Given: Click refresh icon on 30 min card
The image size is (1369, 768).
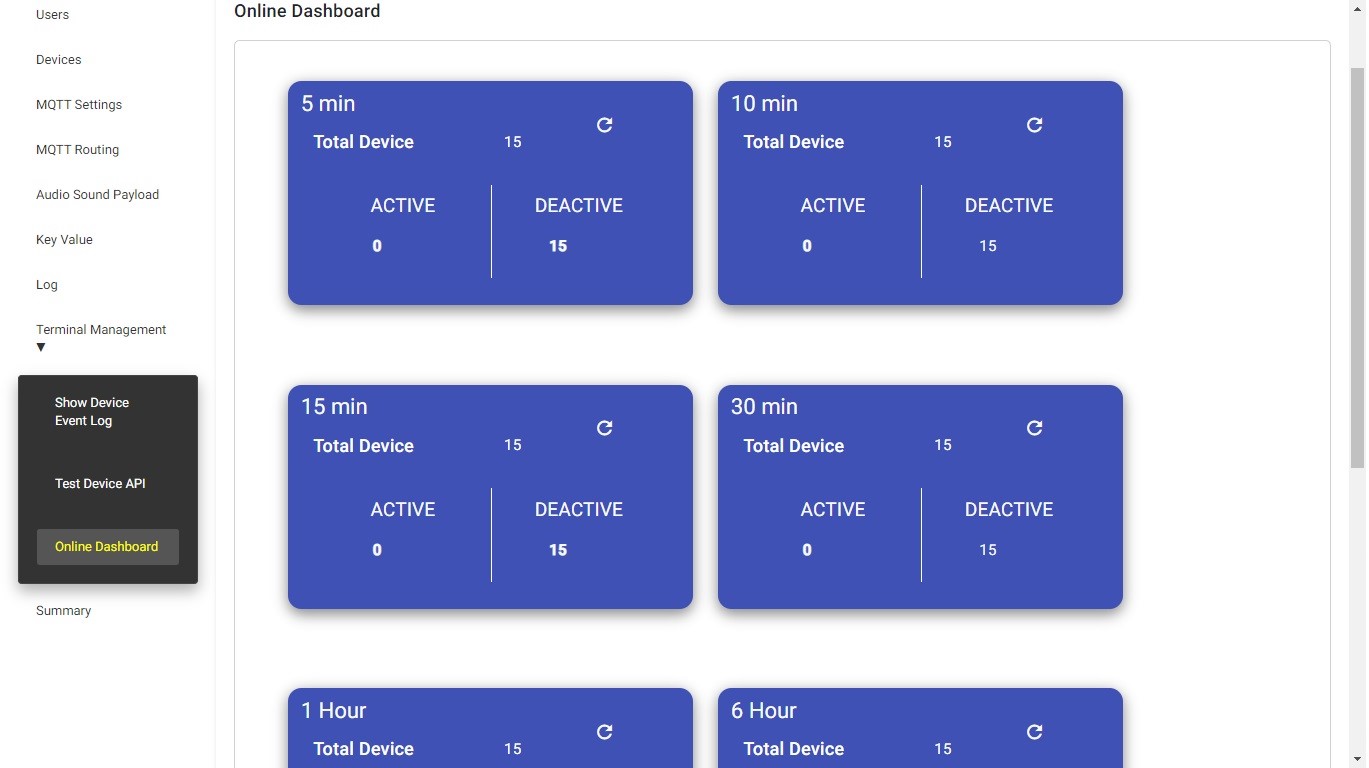Looking at the screenshot, I should [x=1034, y=428].
